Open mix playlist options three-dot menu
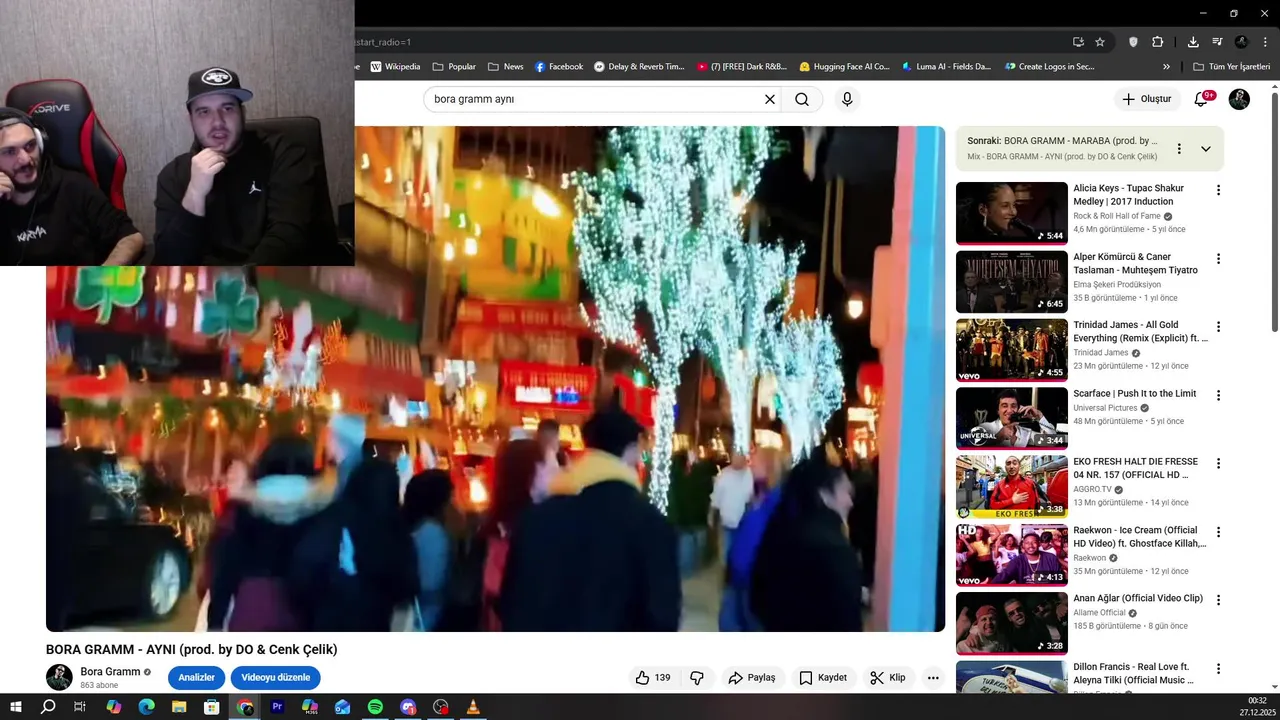Image resolution: width=1280 pixels, height=720 pixels. pos(1179,149)
